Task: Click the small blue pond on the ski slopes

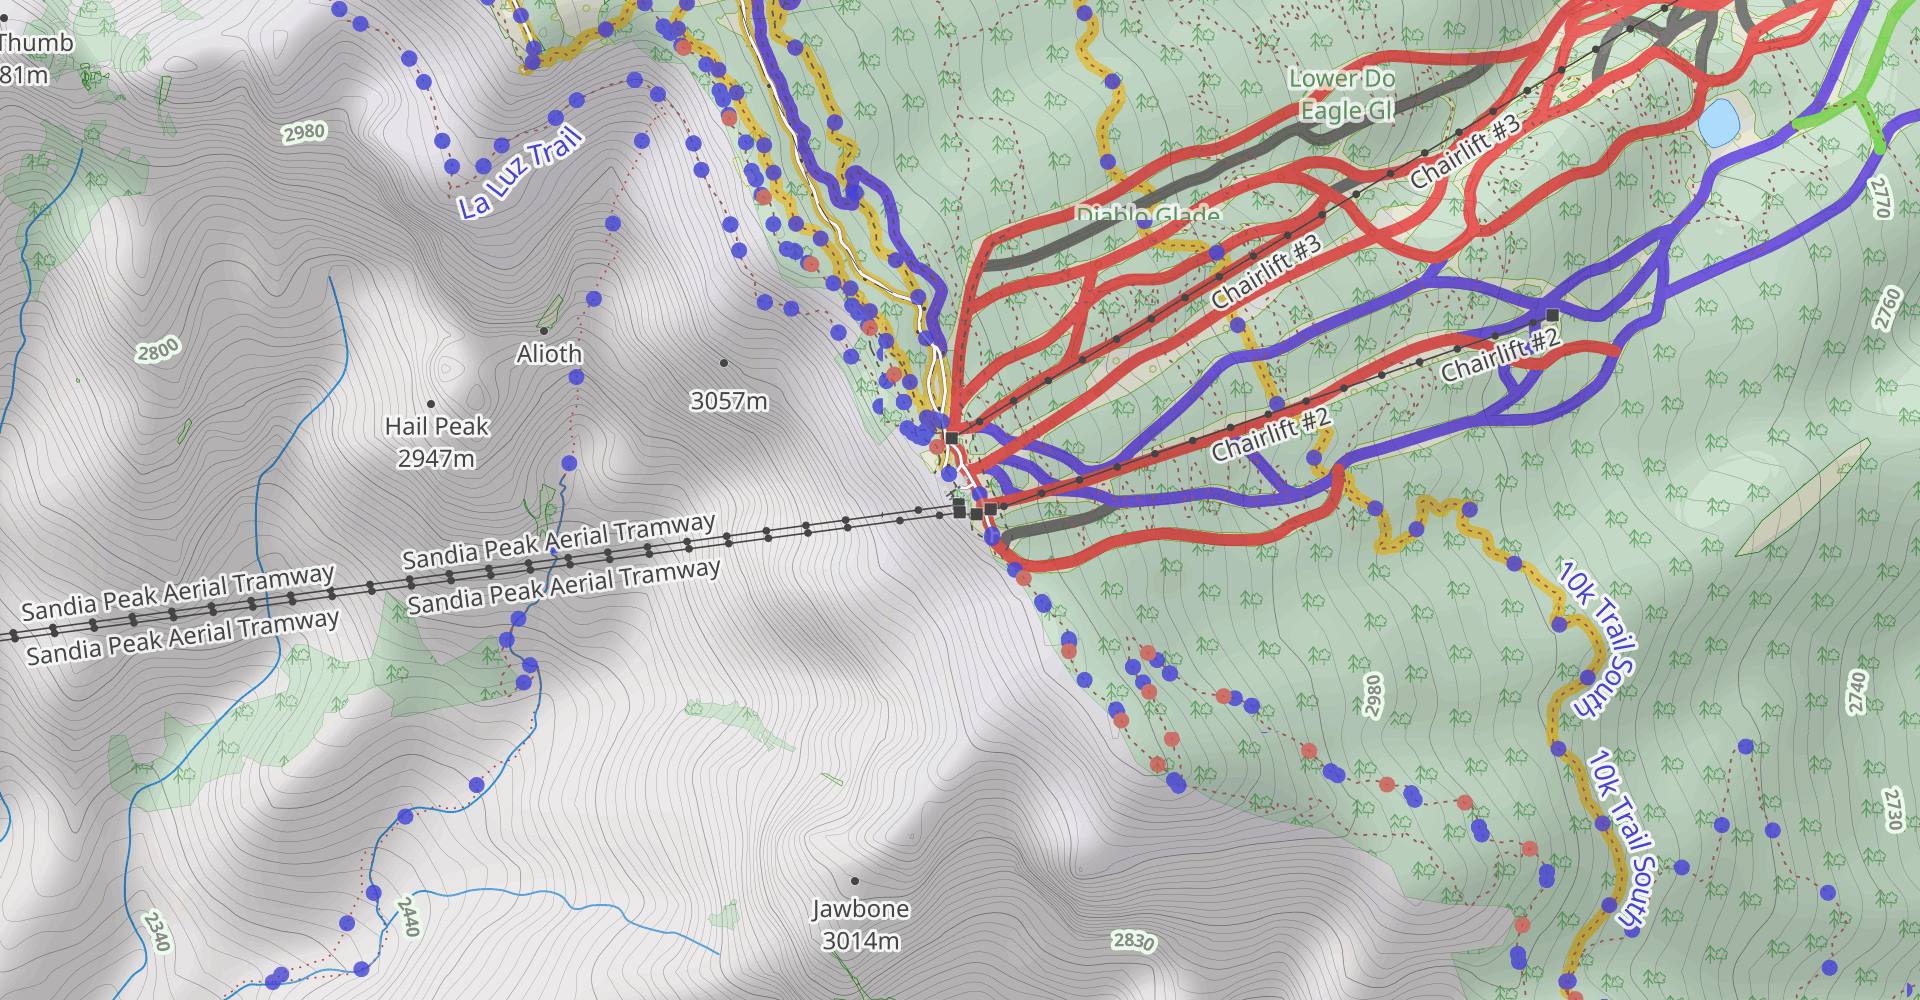Action: click(x=1718, y=122)
